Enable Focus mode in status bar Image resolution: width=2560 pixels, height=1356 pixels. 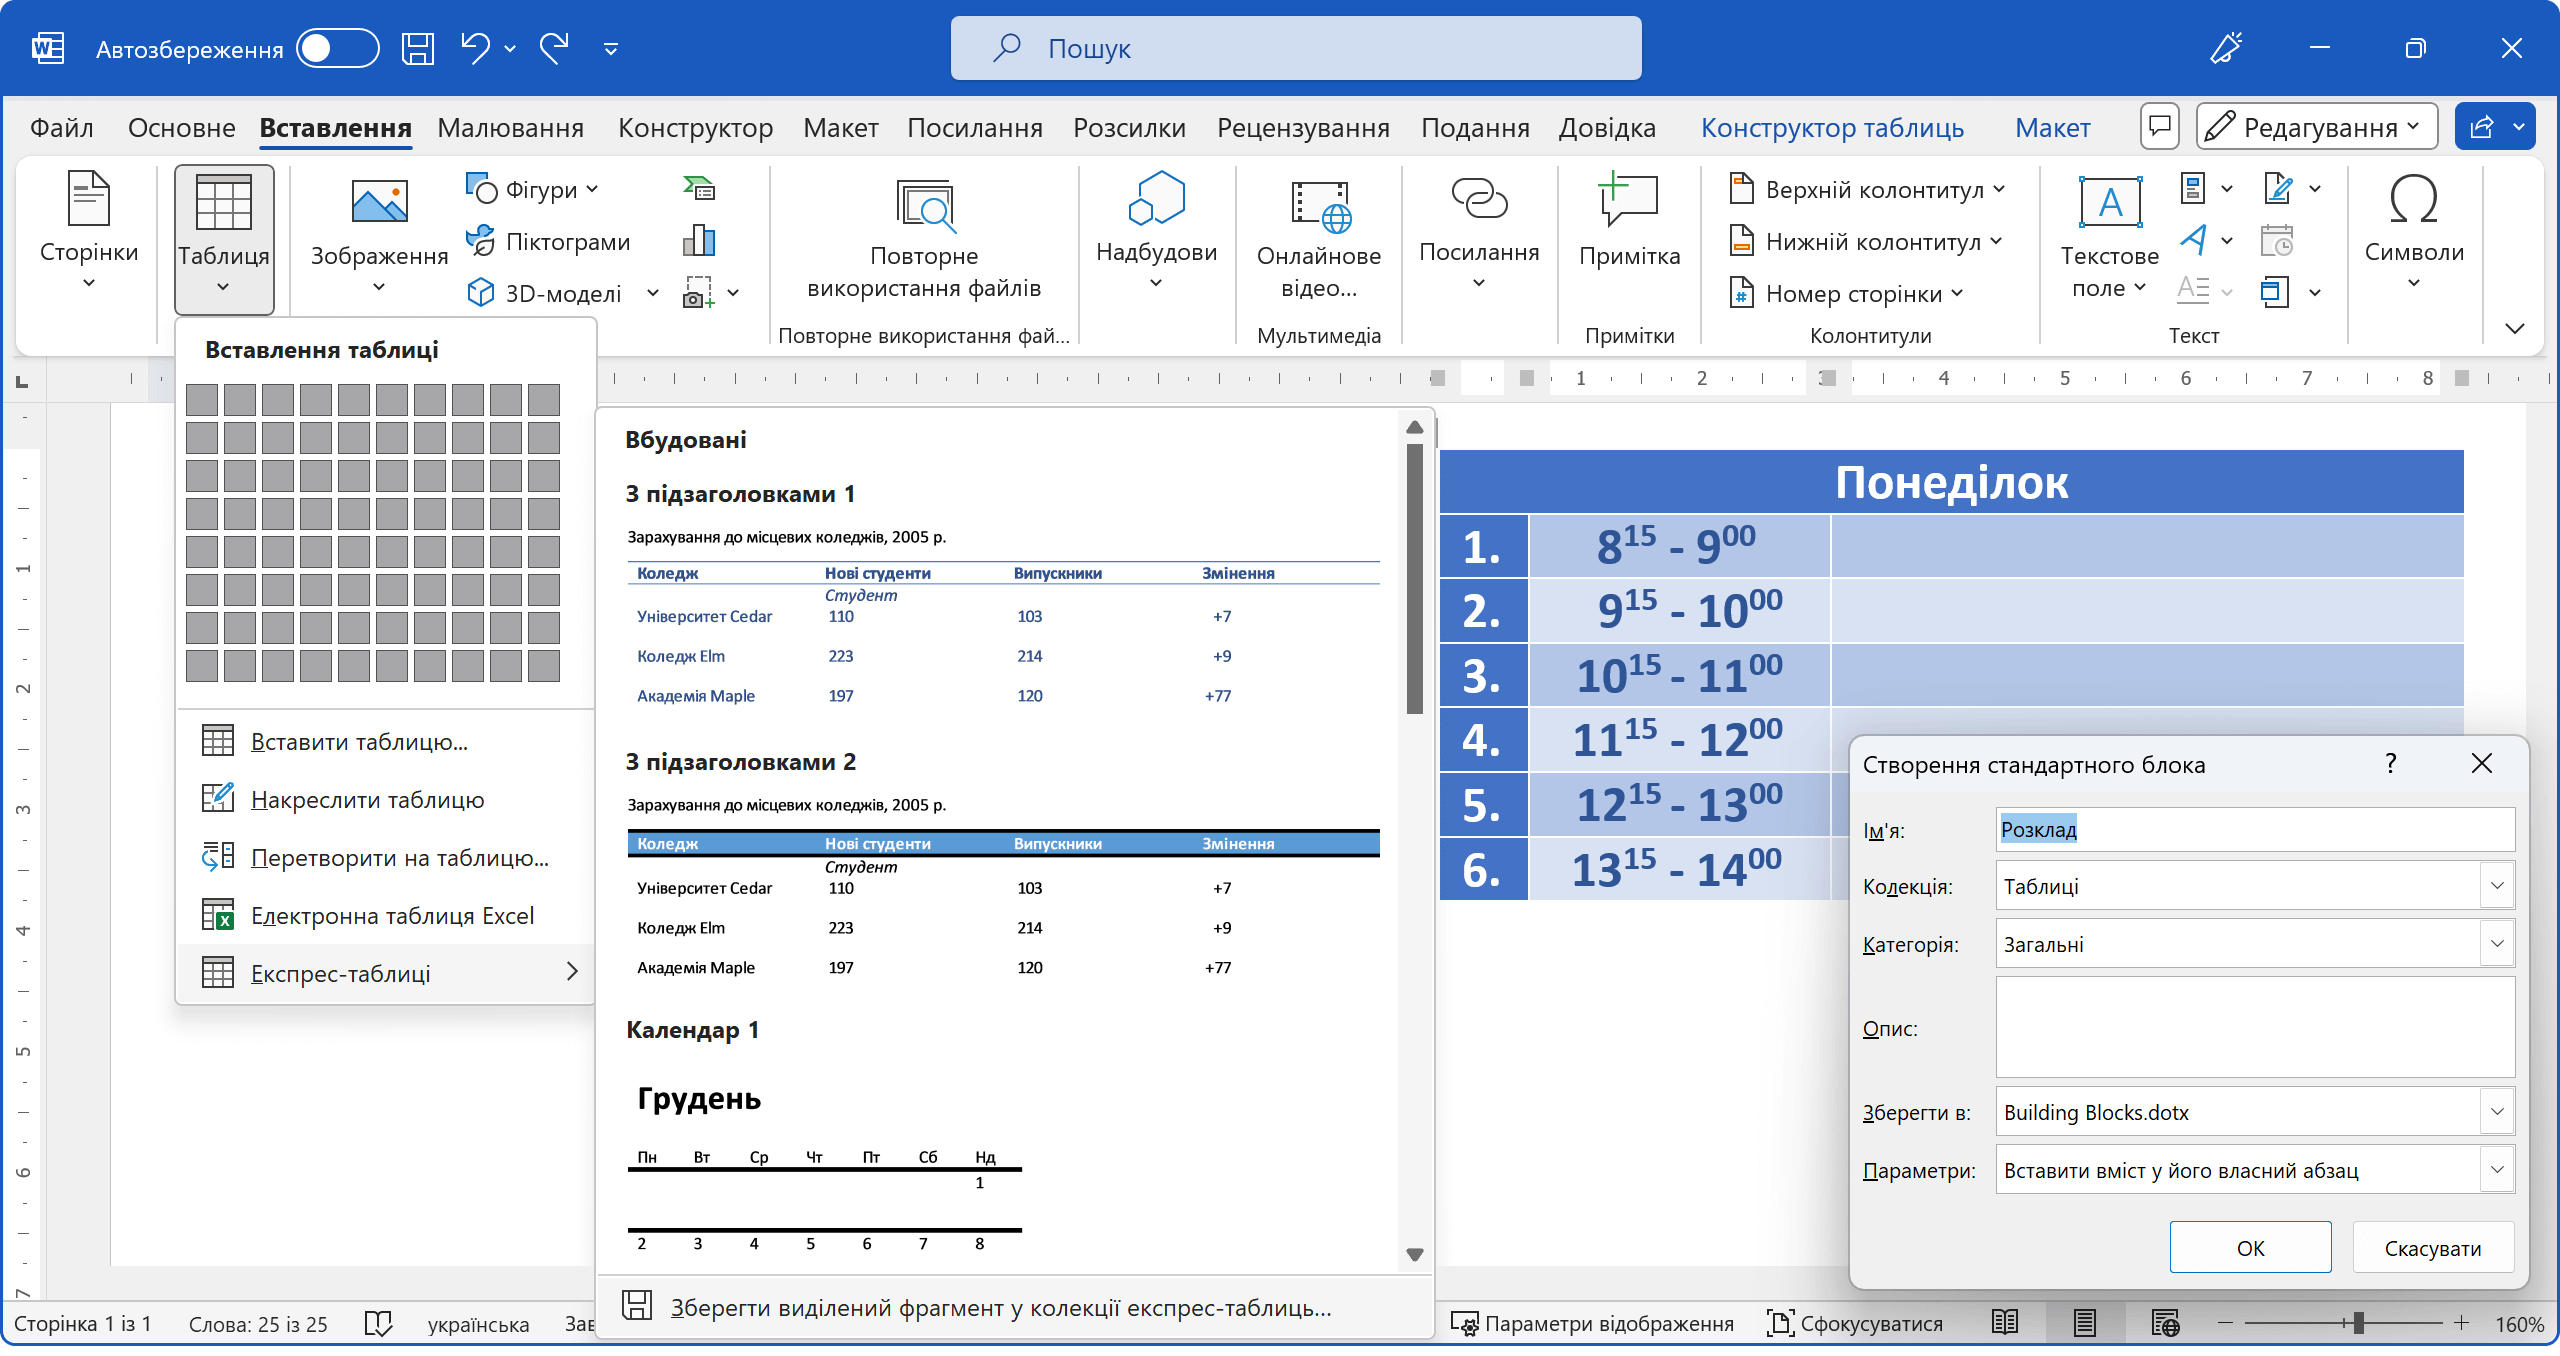[x=1855, y=1323]
